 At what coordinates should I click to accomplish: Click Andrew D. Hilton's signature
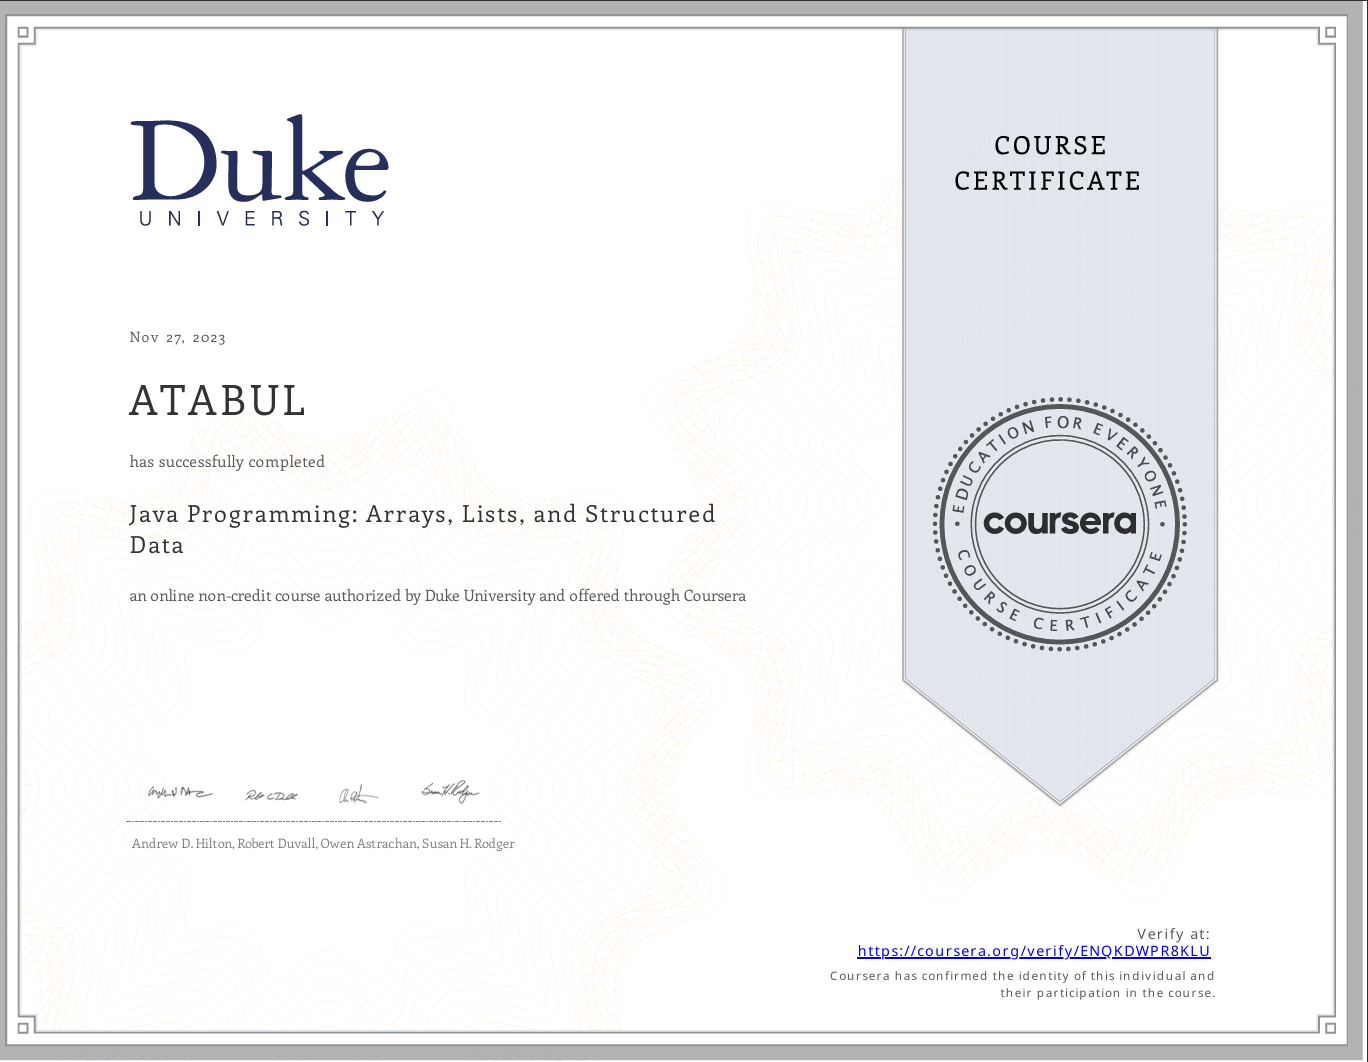tap(180, 793)
